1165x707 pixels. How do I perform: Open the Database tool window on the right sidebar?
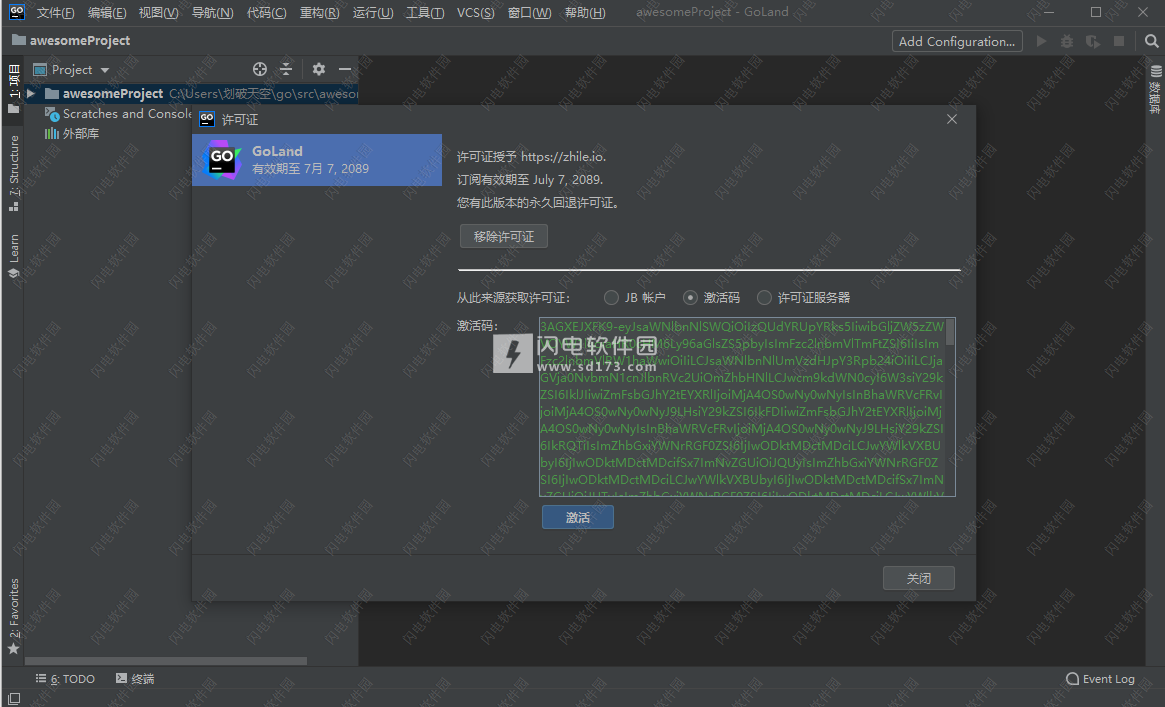[1155, 88]
